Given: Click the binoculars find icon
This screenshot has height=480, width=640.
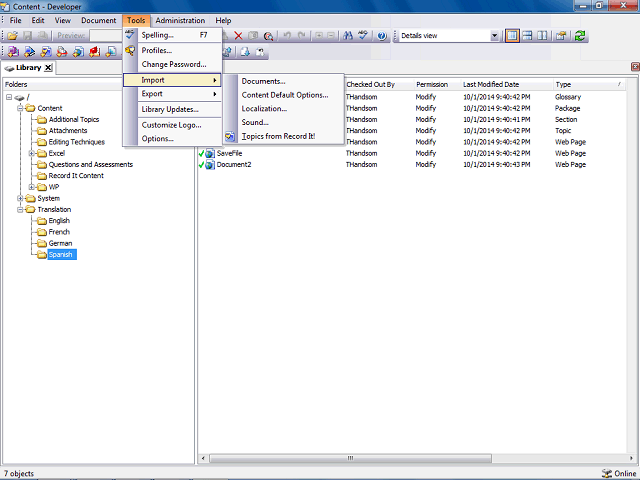Looking at the screenshot, I should tap(348, 36).
